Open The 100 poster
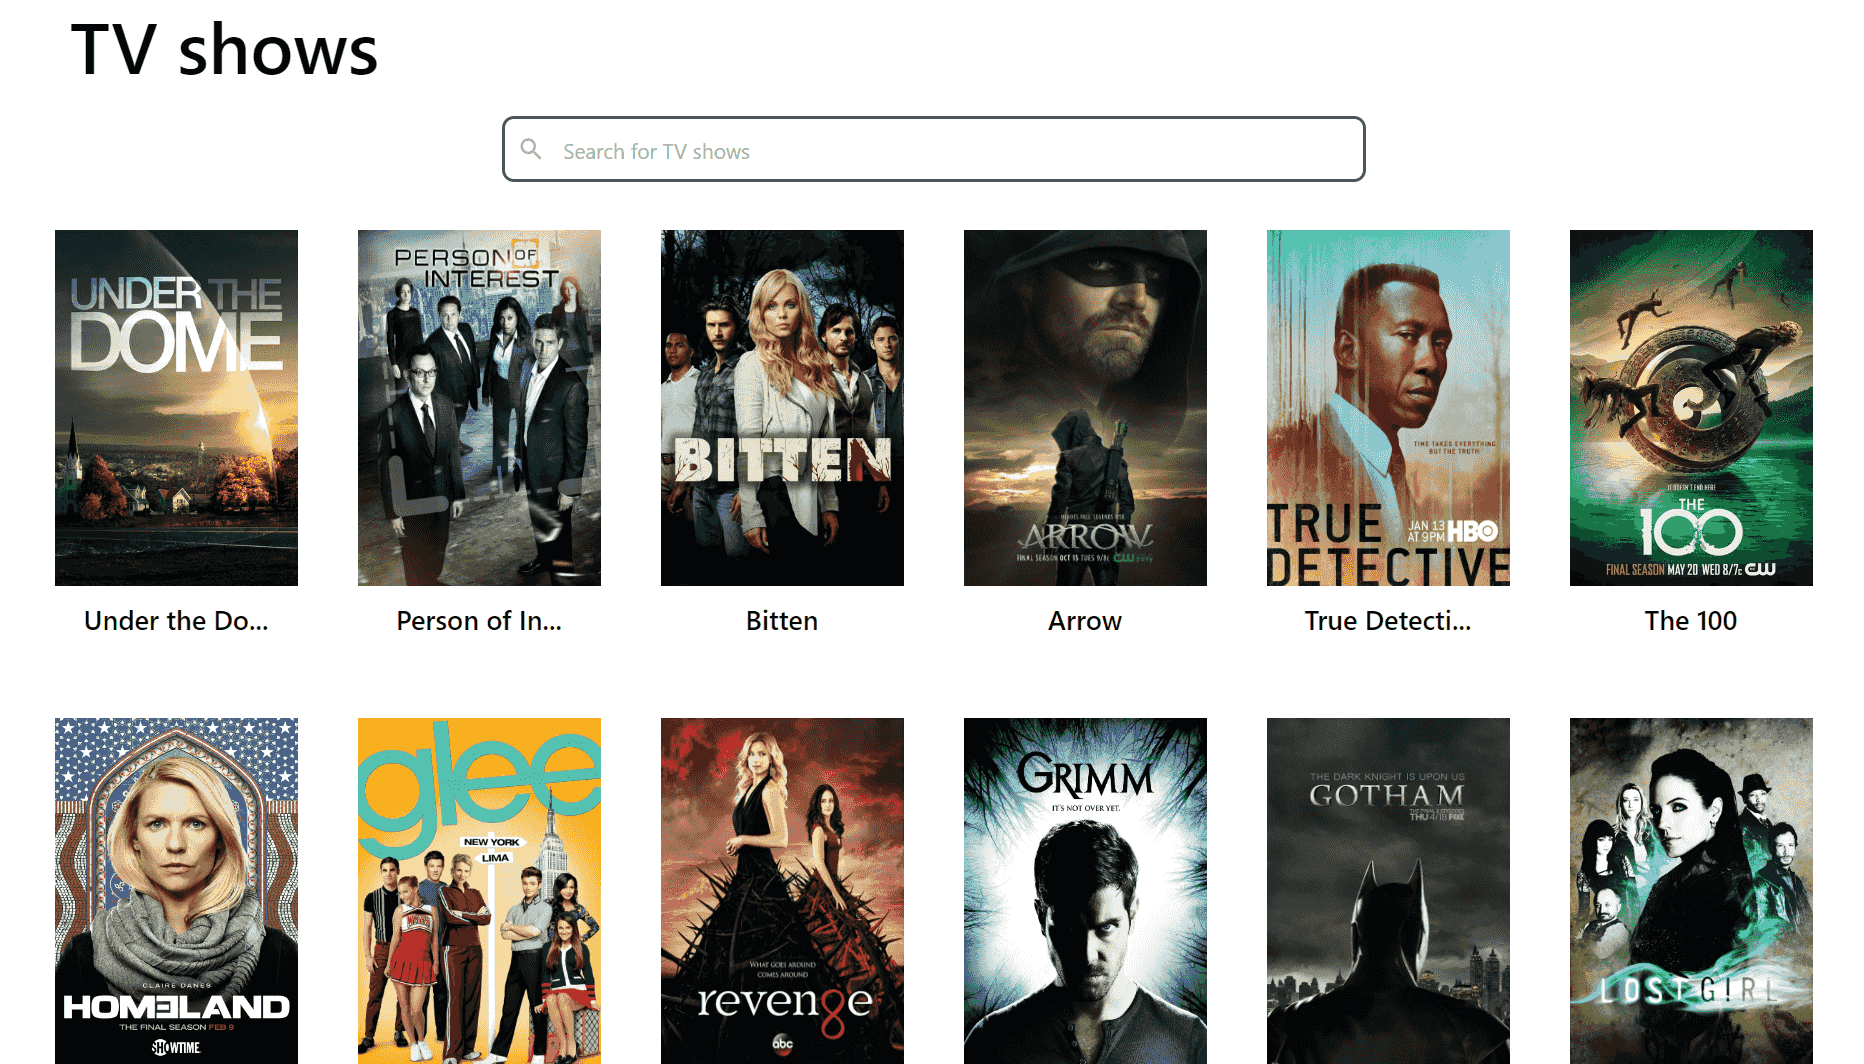The height and width of the screenshot is (1064, 1864). [x=1691, y=408]
